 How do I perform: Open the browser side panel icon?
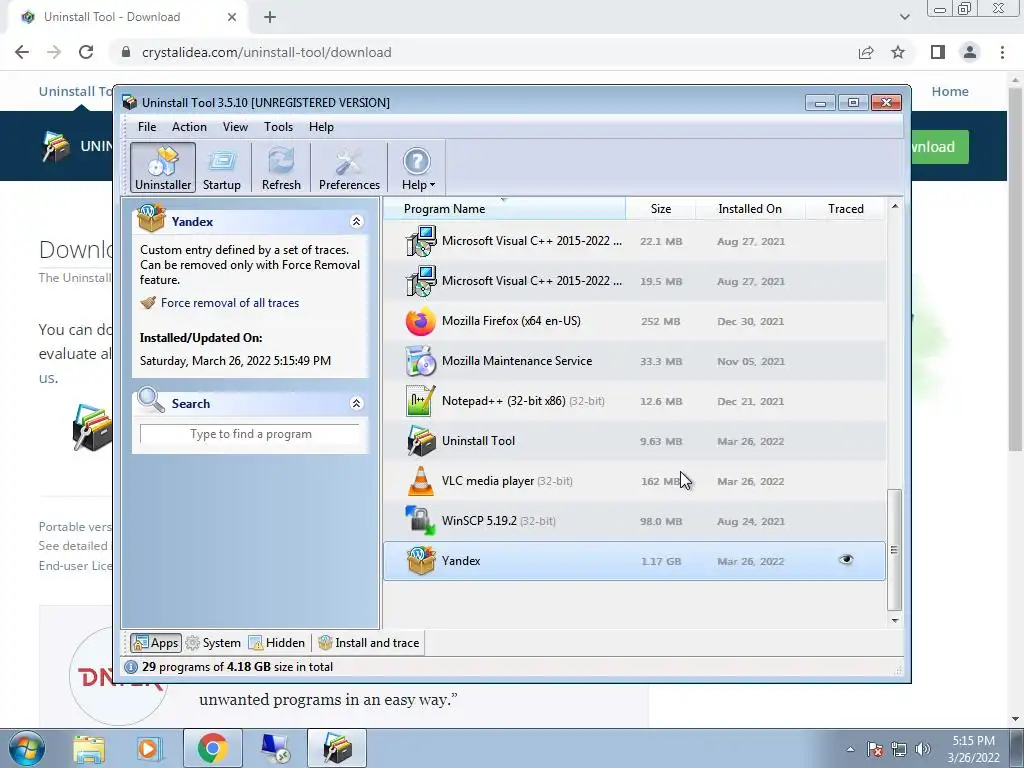(938, 52)
